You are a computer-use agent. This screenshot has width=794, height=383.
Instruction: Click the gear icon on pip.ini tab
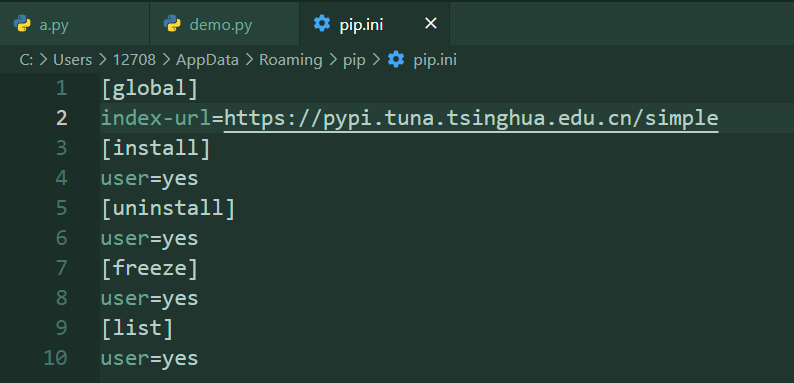pos(322,24)
